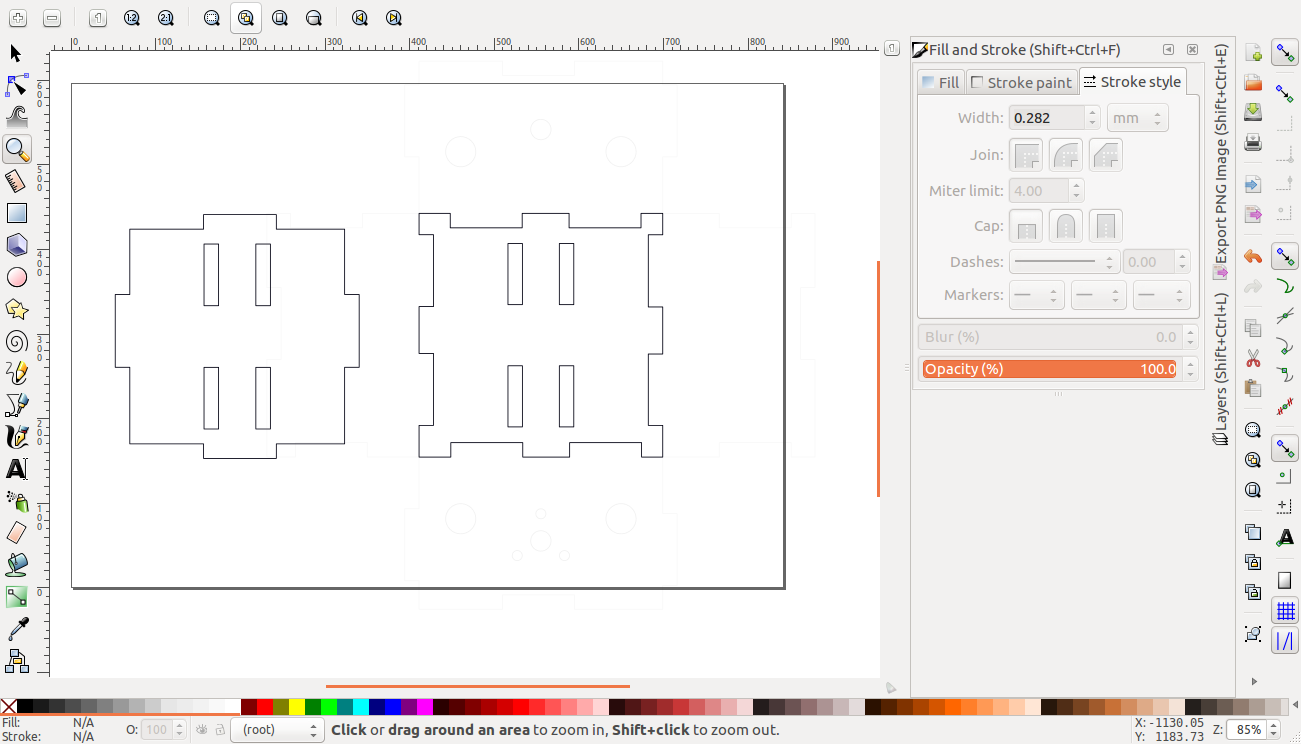1301x744 pixels.
Task: Select the Connector diagram tool
Action: 16,661
